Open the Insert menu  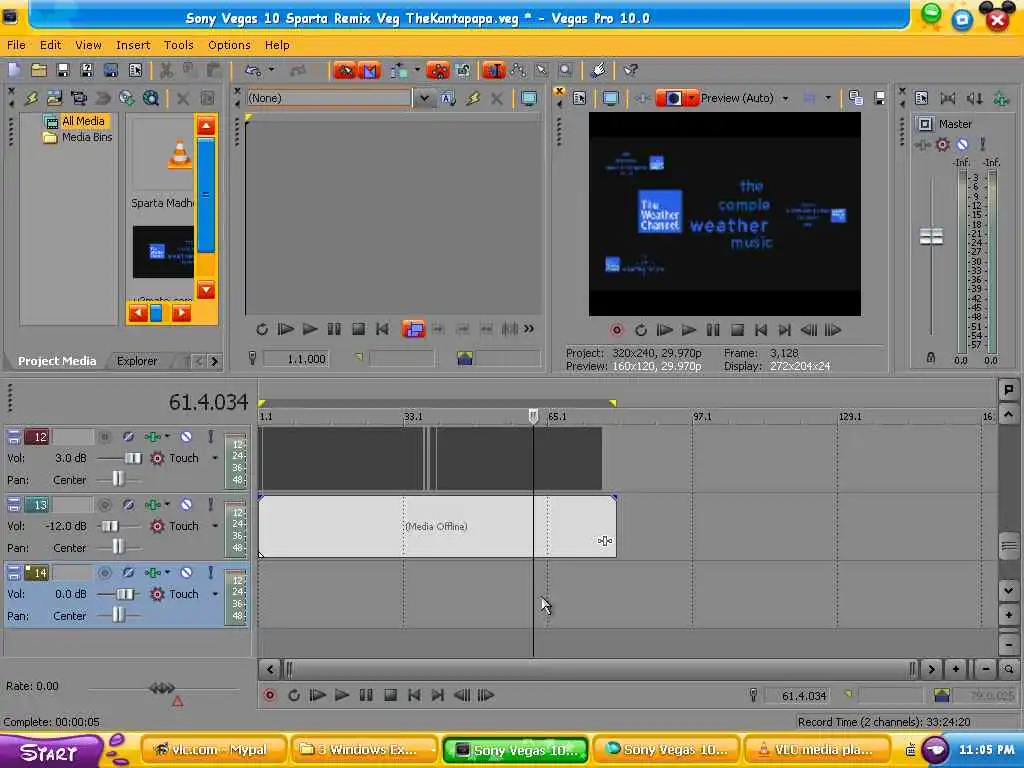coord(133,45)
